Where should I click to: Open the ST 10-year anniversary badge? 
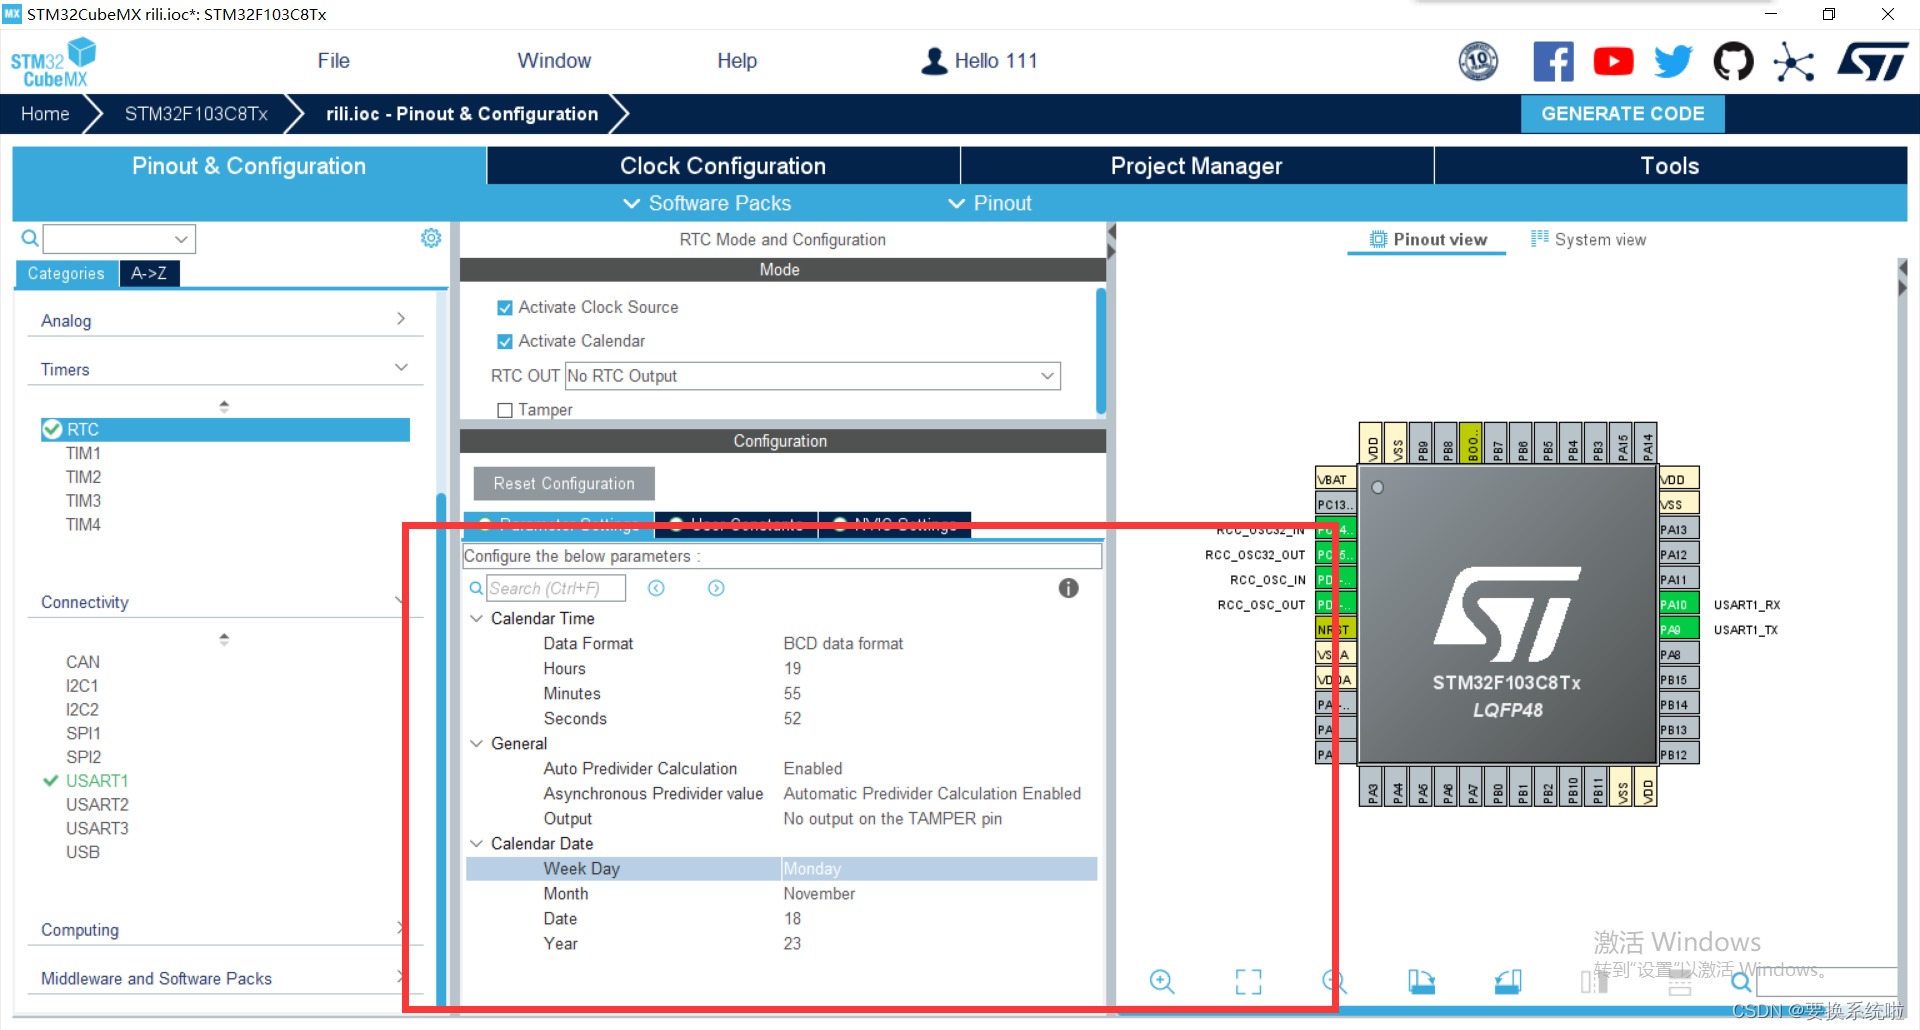[x=1478, y=61]
